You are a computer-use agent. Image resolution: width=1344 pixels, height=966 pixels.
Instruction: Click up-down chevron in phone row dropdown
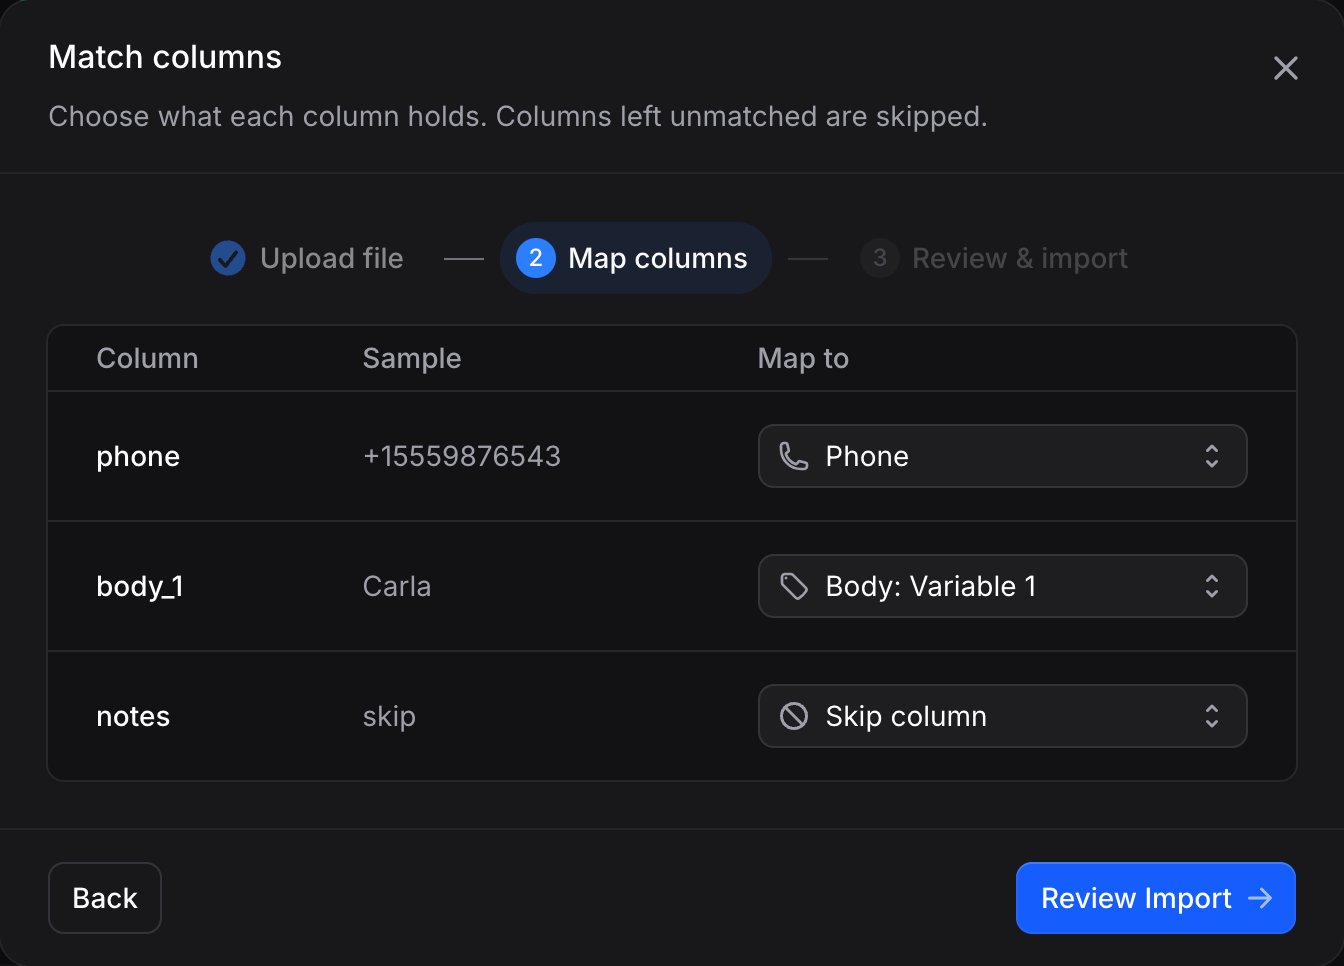1211,456
